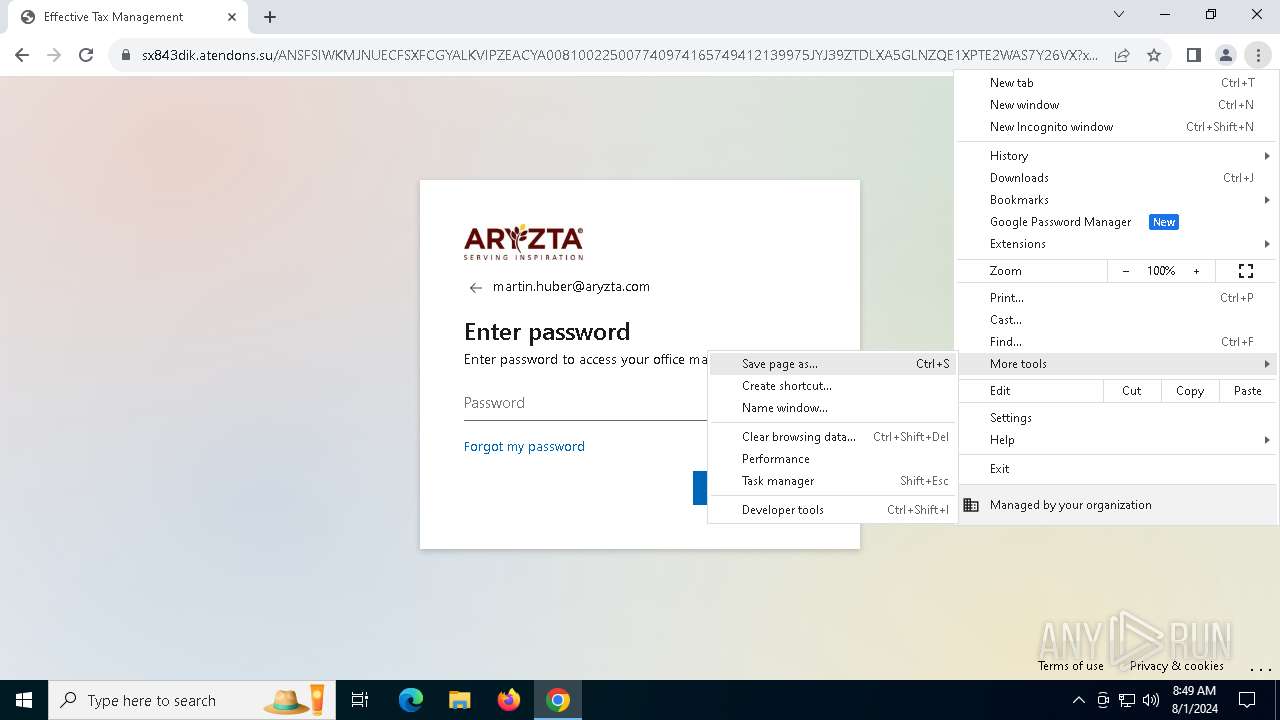Expand the Help submenu
Viewport: 1280px width, 720px height.
(1117, 440)
